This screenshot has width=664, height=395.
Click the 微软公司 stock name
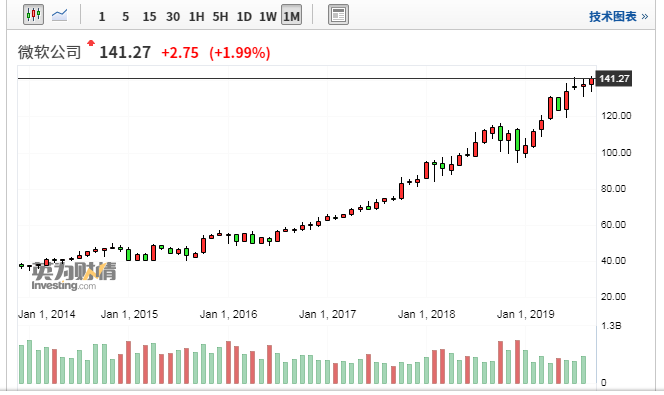click(50, 52)
